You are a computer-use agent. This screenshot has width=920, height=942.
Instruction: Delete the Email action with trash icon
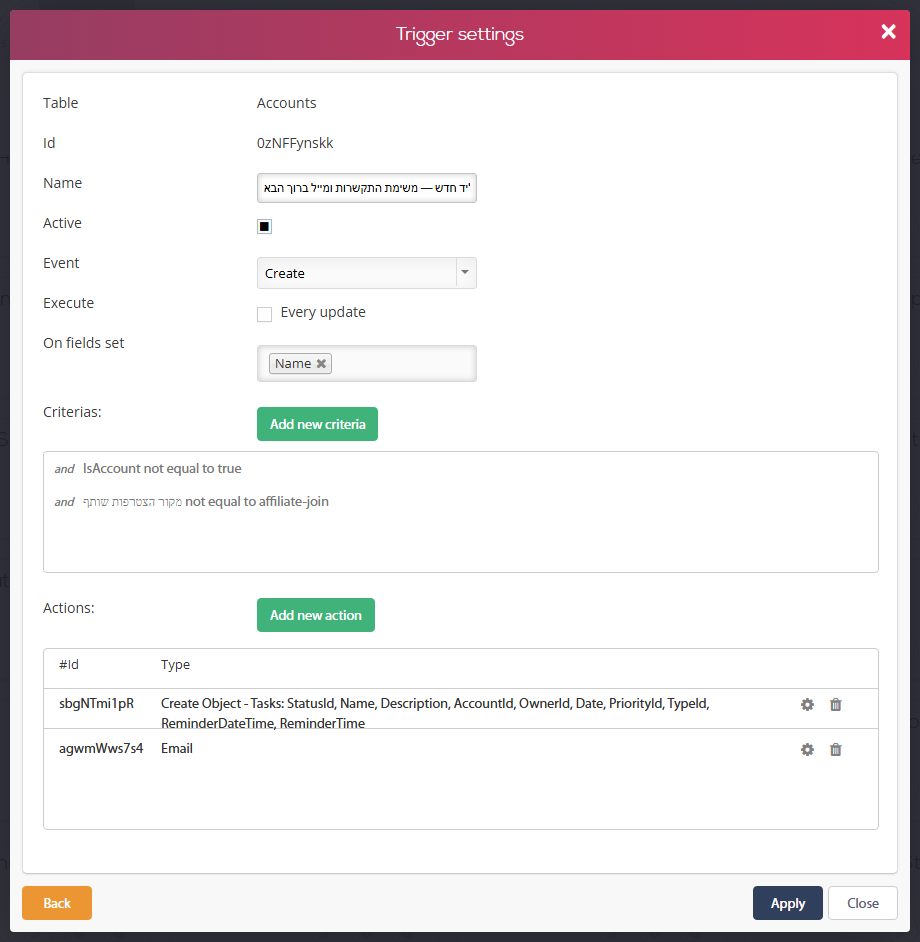tap(835, 749)
